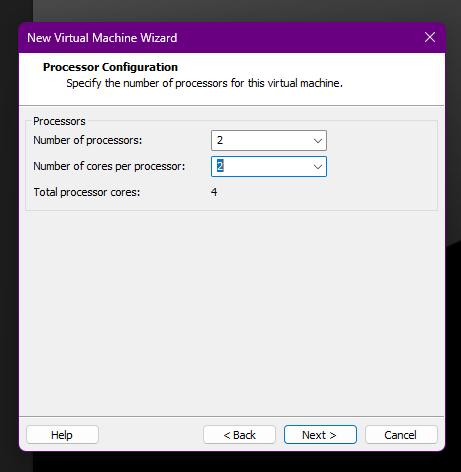Image resolution: width=461 pixels, height=472 pixels.
Task: Expand the Number of processors dropdown arrow
Action: coord(318,141)
